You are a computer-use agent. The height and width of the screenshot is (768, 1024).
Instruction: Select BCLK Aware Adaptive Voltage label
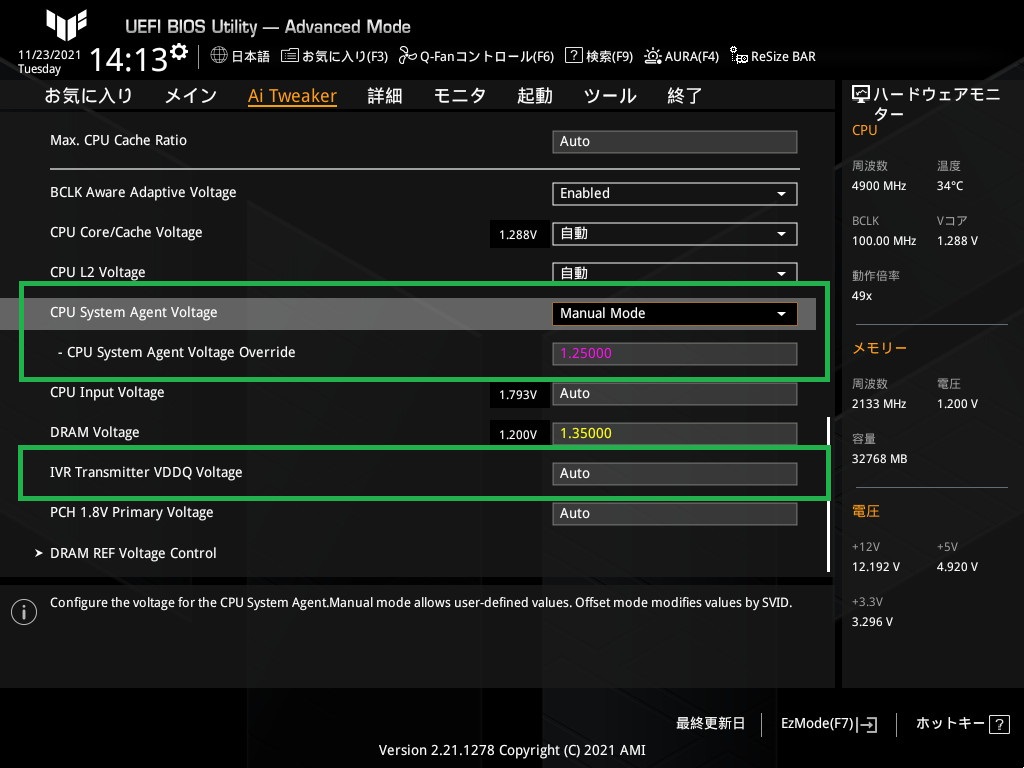[x=143, y=193]
